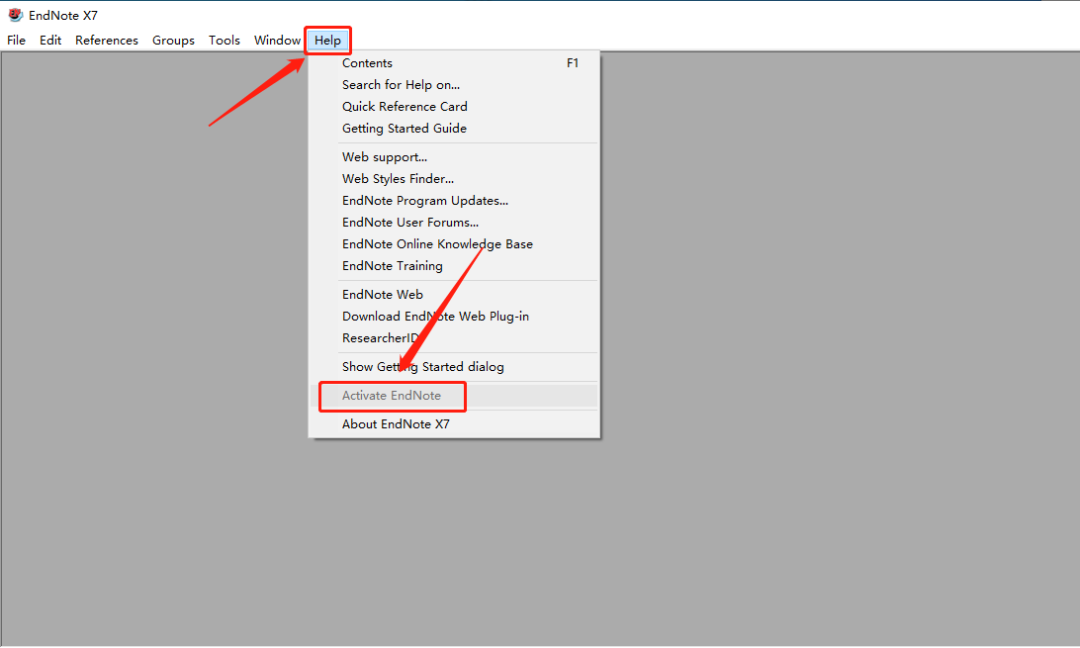Check for EndNote Program Updates...

[x=455, y=200]
